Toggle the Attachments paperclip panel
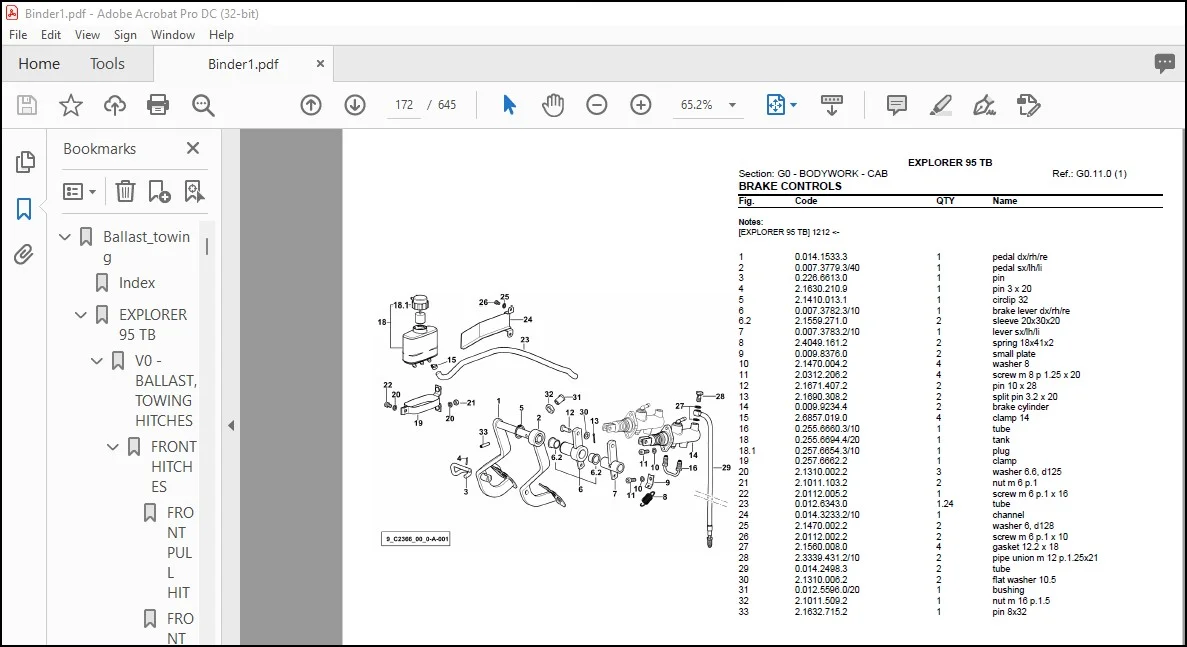 (x=24, y=254)
